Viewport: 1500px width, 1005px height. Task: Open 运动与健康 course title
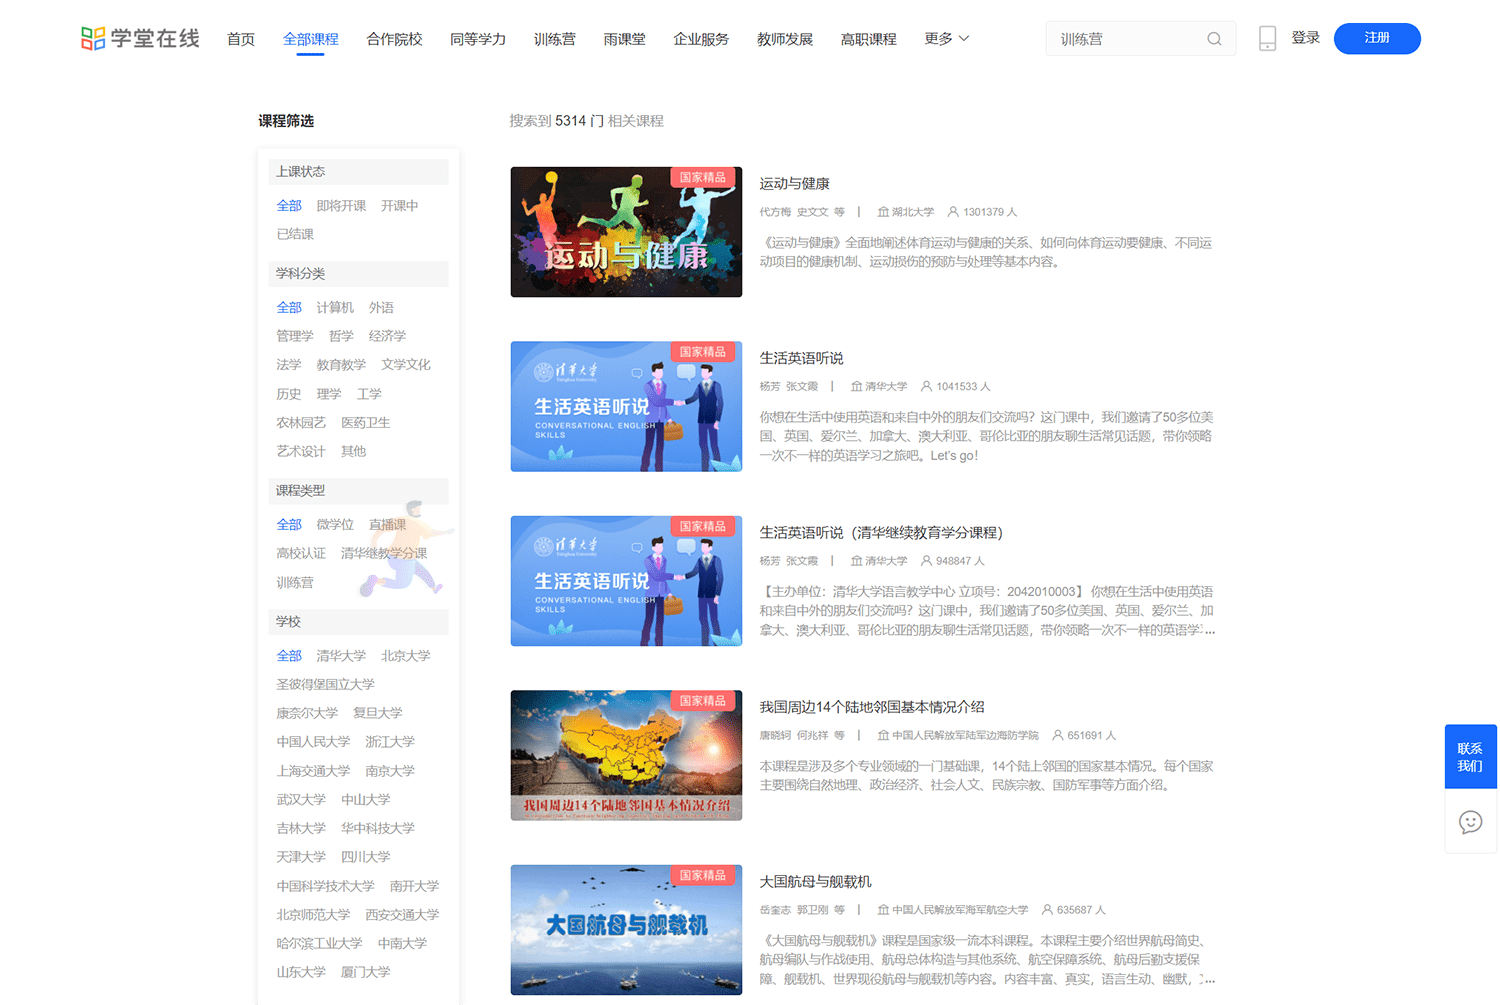794,184
